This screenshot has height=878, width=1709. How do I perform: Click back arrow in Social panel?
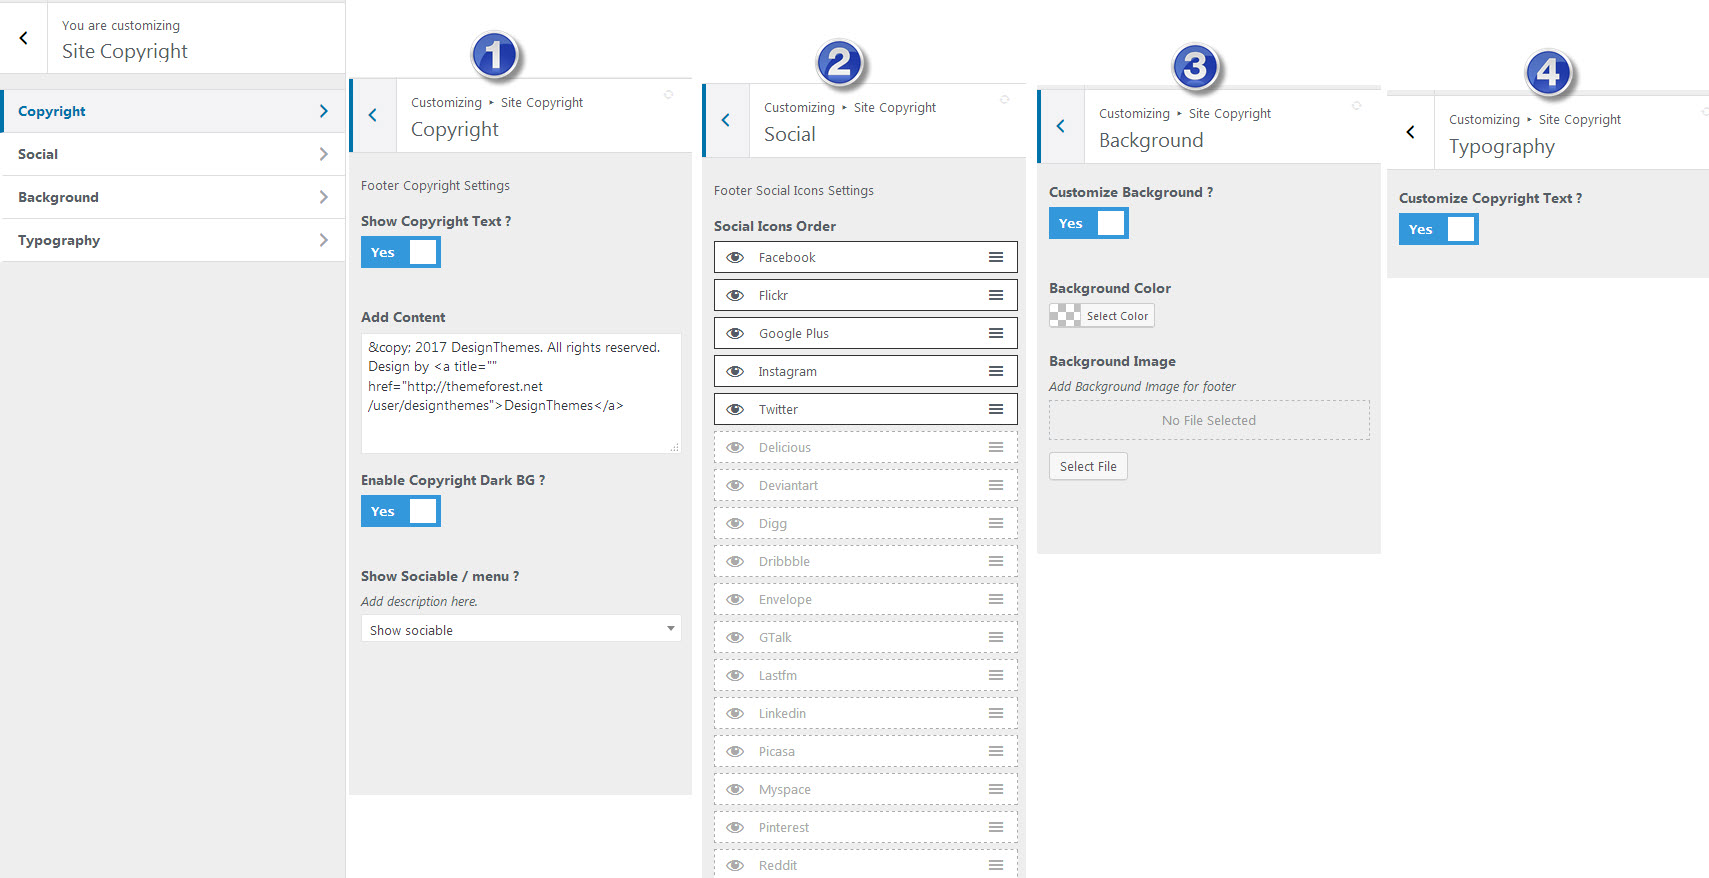[726, 120]
